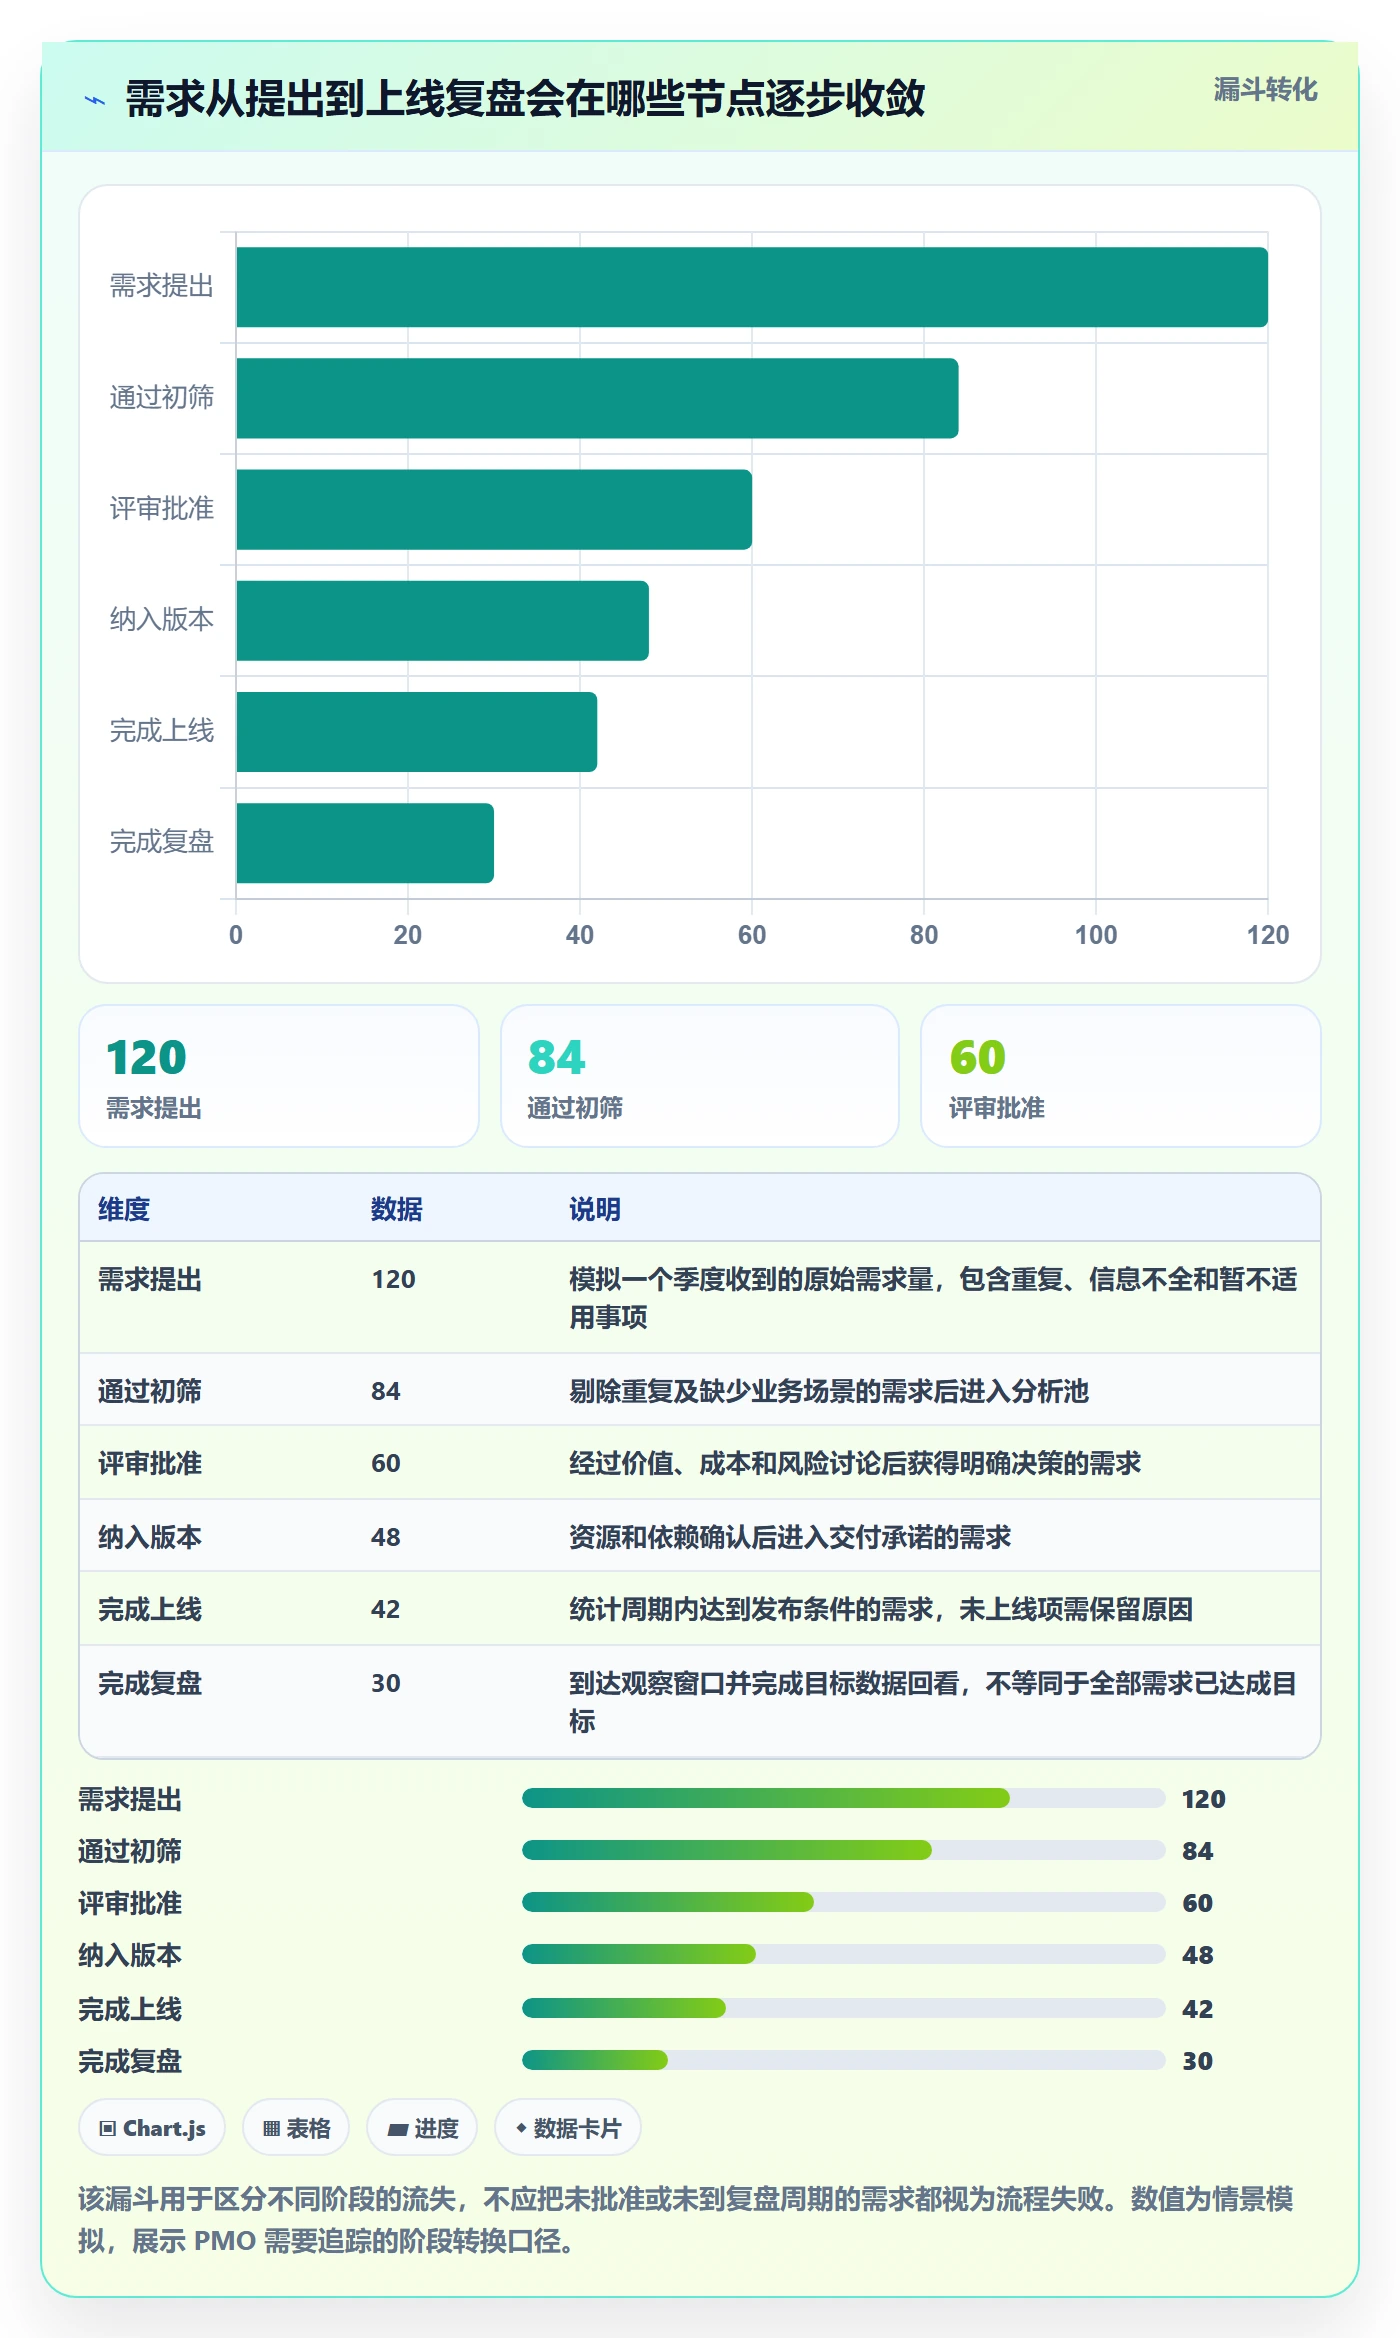Click the 需求提出 bar in the chart
Screen dimensions: 1400x2338
752,287
